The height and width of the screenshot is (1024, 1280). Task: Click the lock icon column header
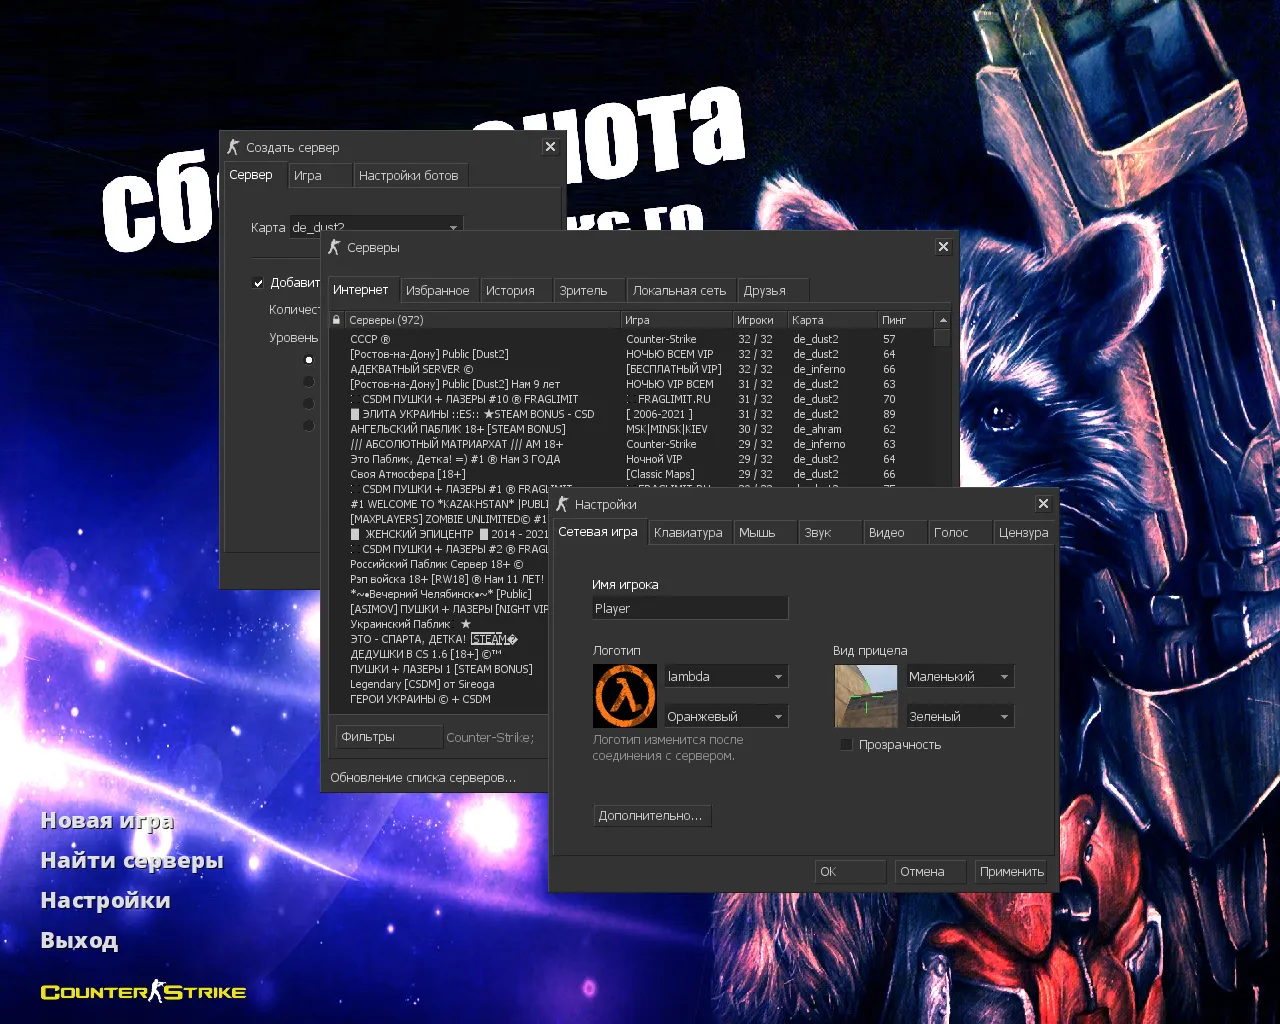337,320
